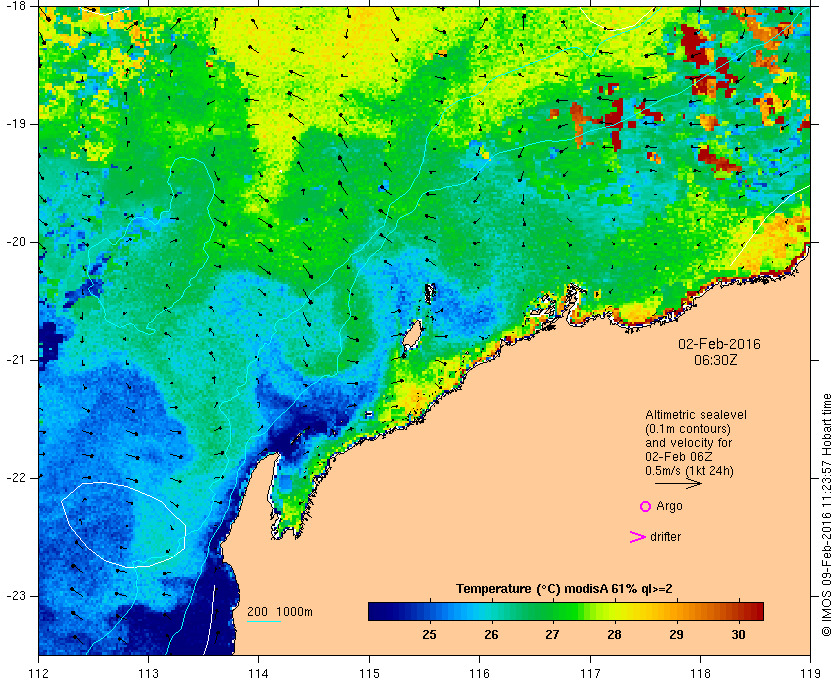Click the longitude axis label 114
The image size is (840, 680).
pyautogui.click(x=259, y=673)
